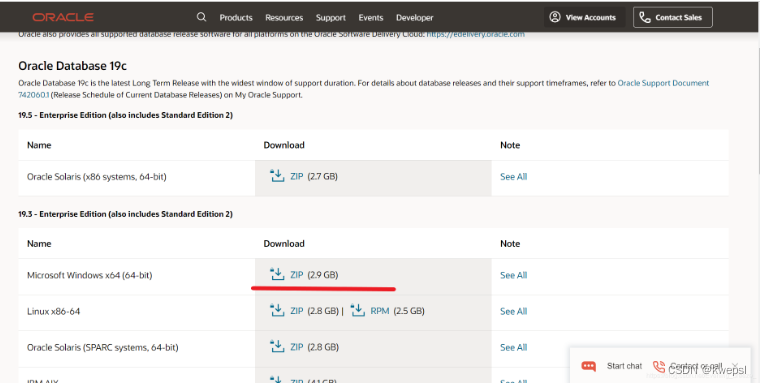The image size is (761, 385).
Task: Open the Events menu
Action: click(371, 17)
